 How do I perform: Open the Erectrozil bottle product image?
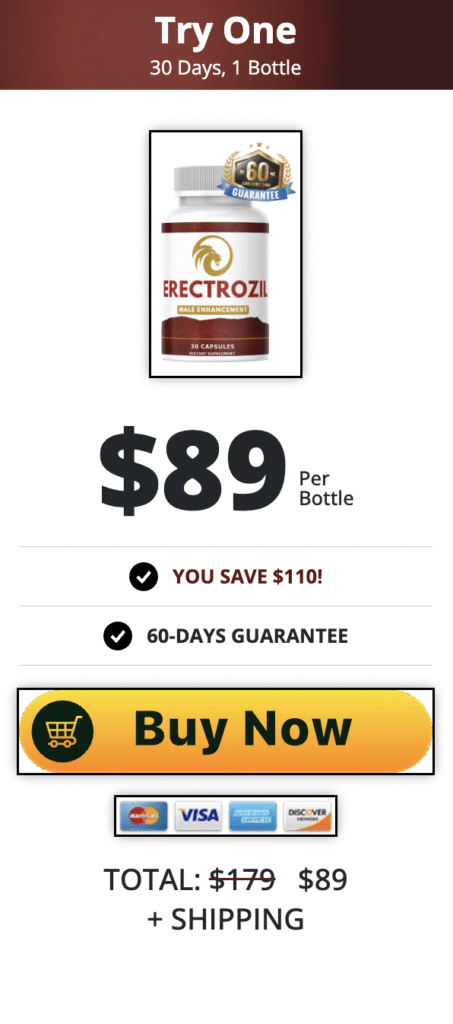pos(226,253)
